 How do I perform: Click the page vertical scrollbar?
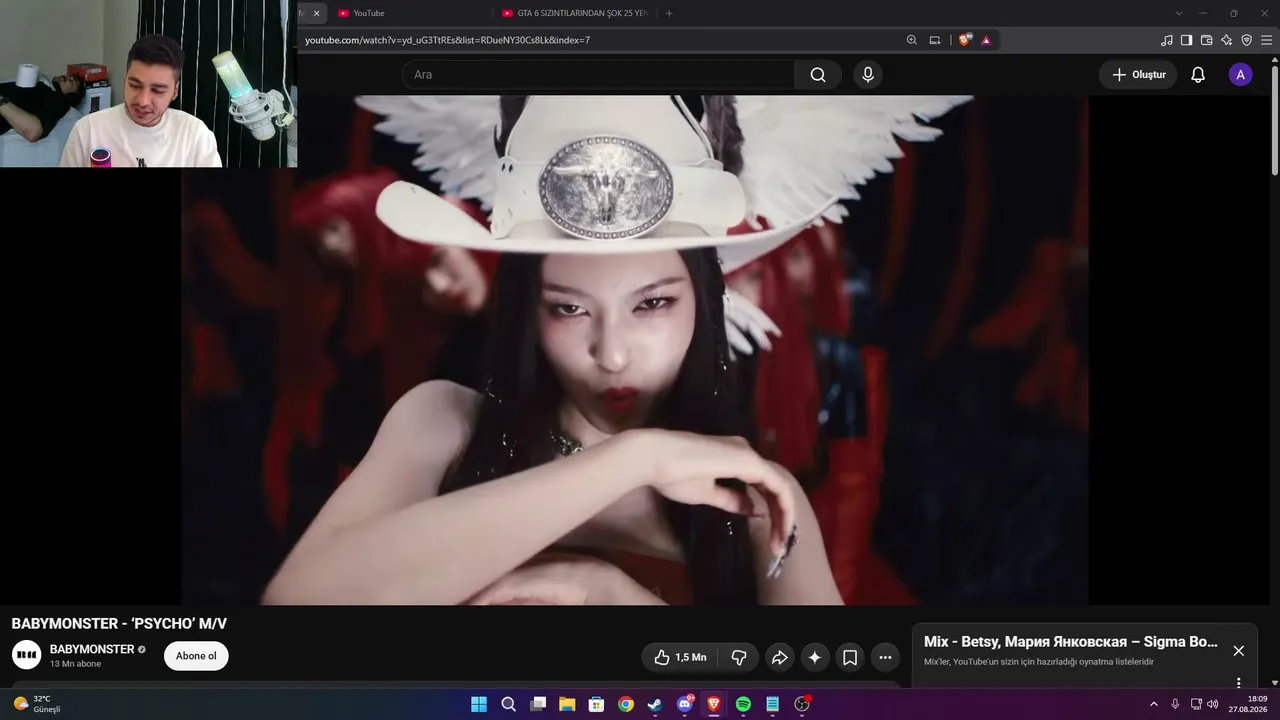tap(1274, 118)
